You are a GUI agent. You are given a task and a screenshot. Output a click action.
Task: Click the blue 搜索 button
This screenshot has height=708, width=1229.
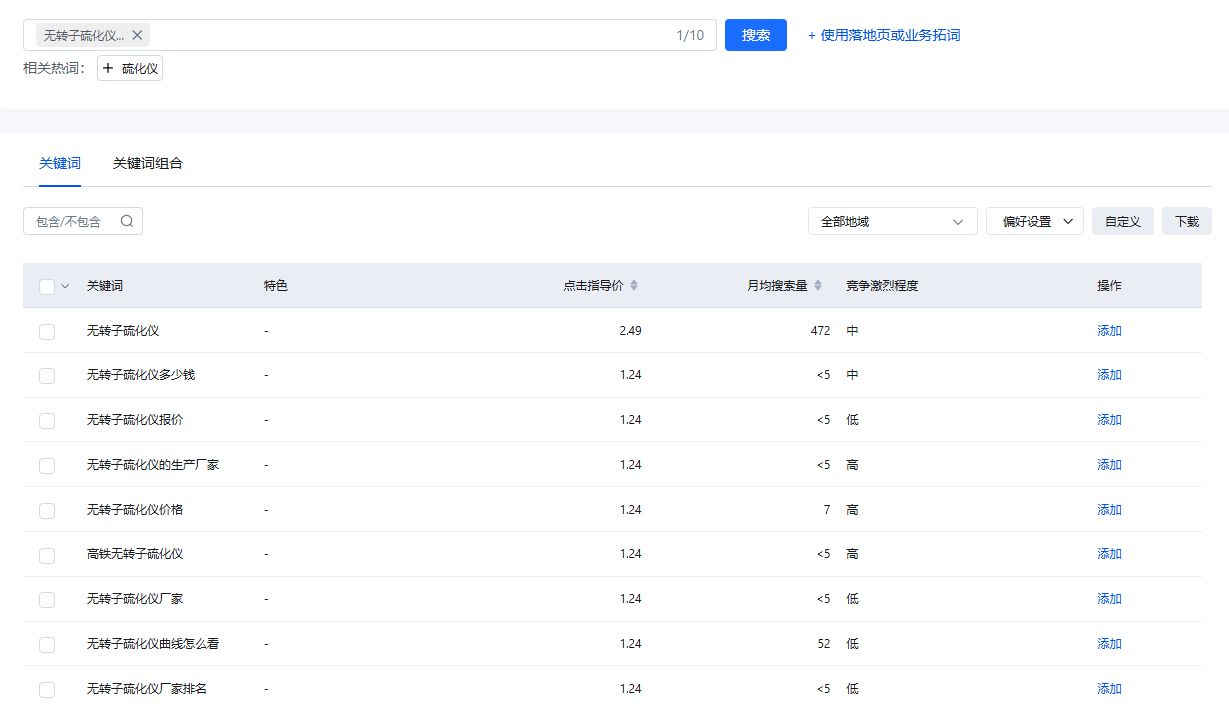point(756,35)
